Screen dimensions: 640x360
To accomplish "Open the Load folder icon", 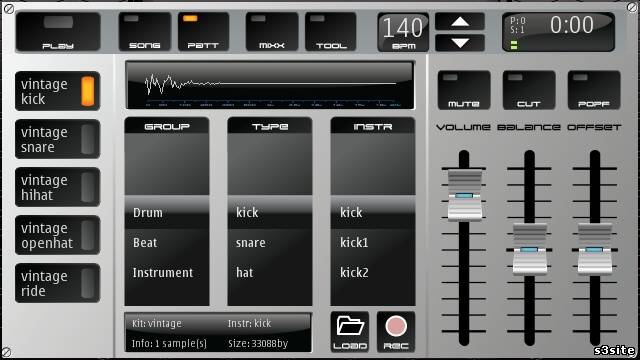I will click(350, 332).
